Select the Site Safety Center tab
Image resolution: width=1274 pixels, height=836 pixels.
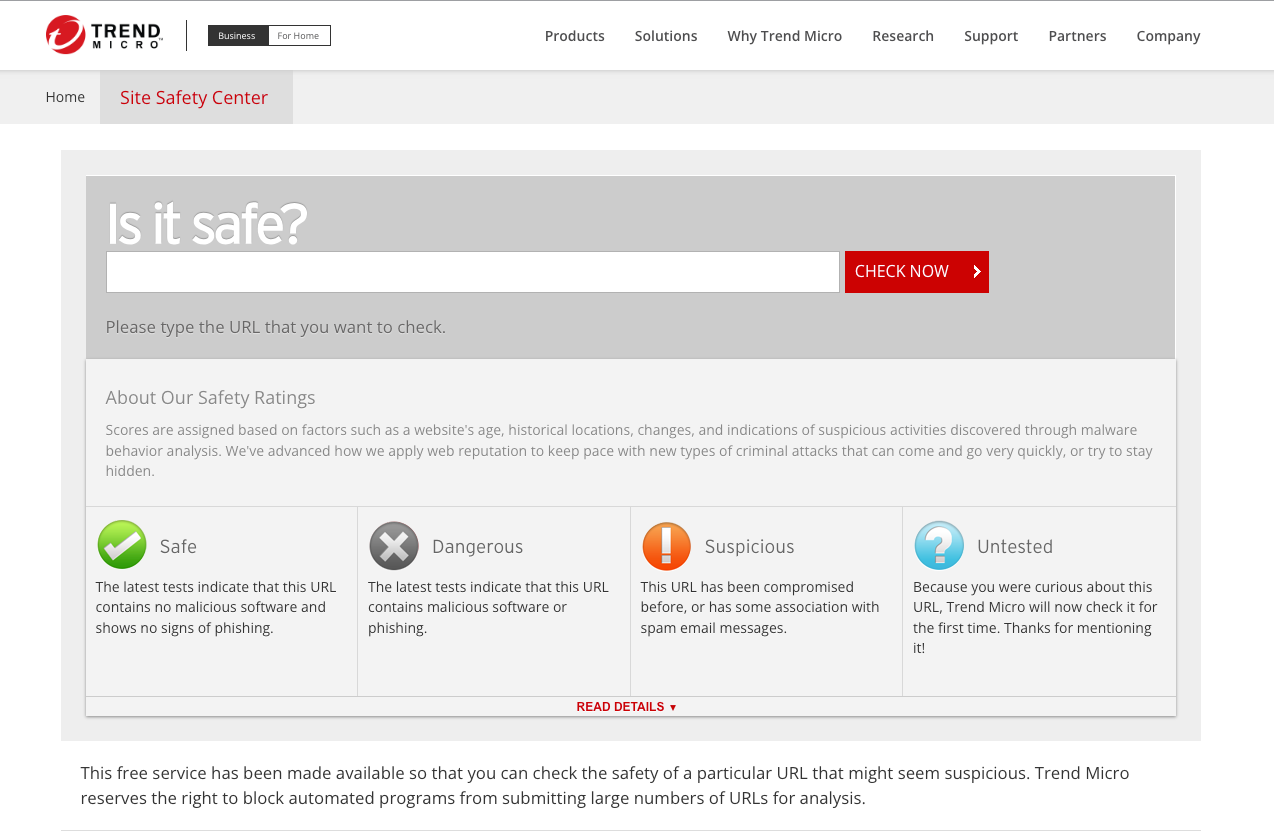[194, 97]
